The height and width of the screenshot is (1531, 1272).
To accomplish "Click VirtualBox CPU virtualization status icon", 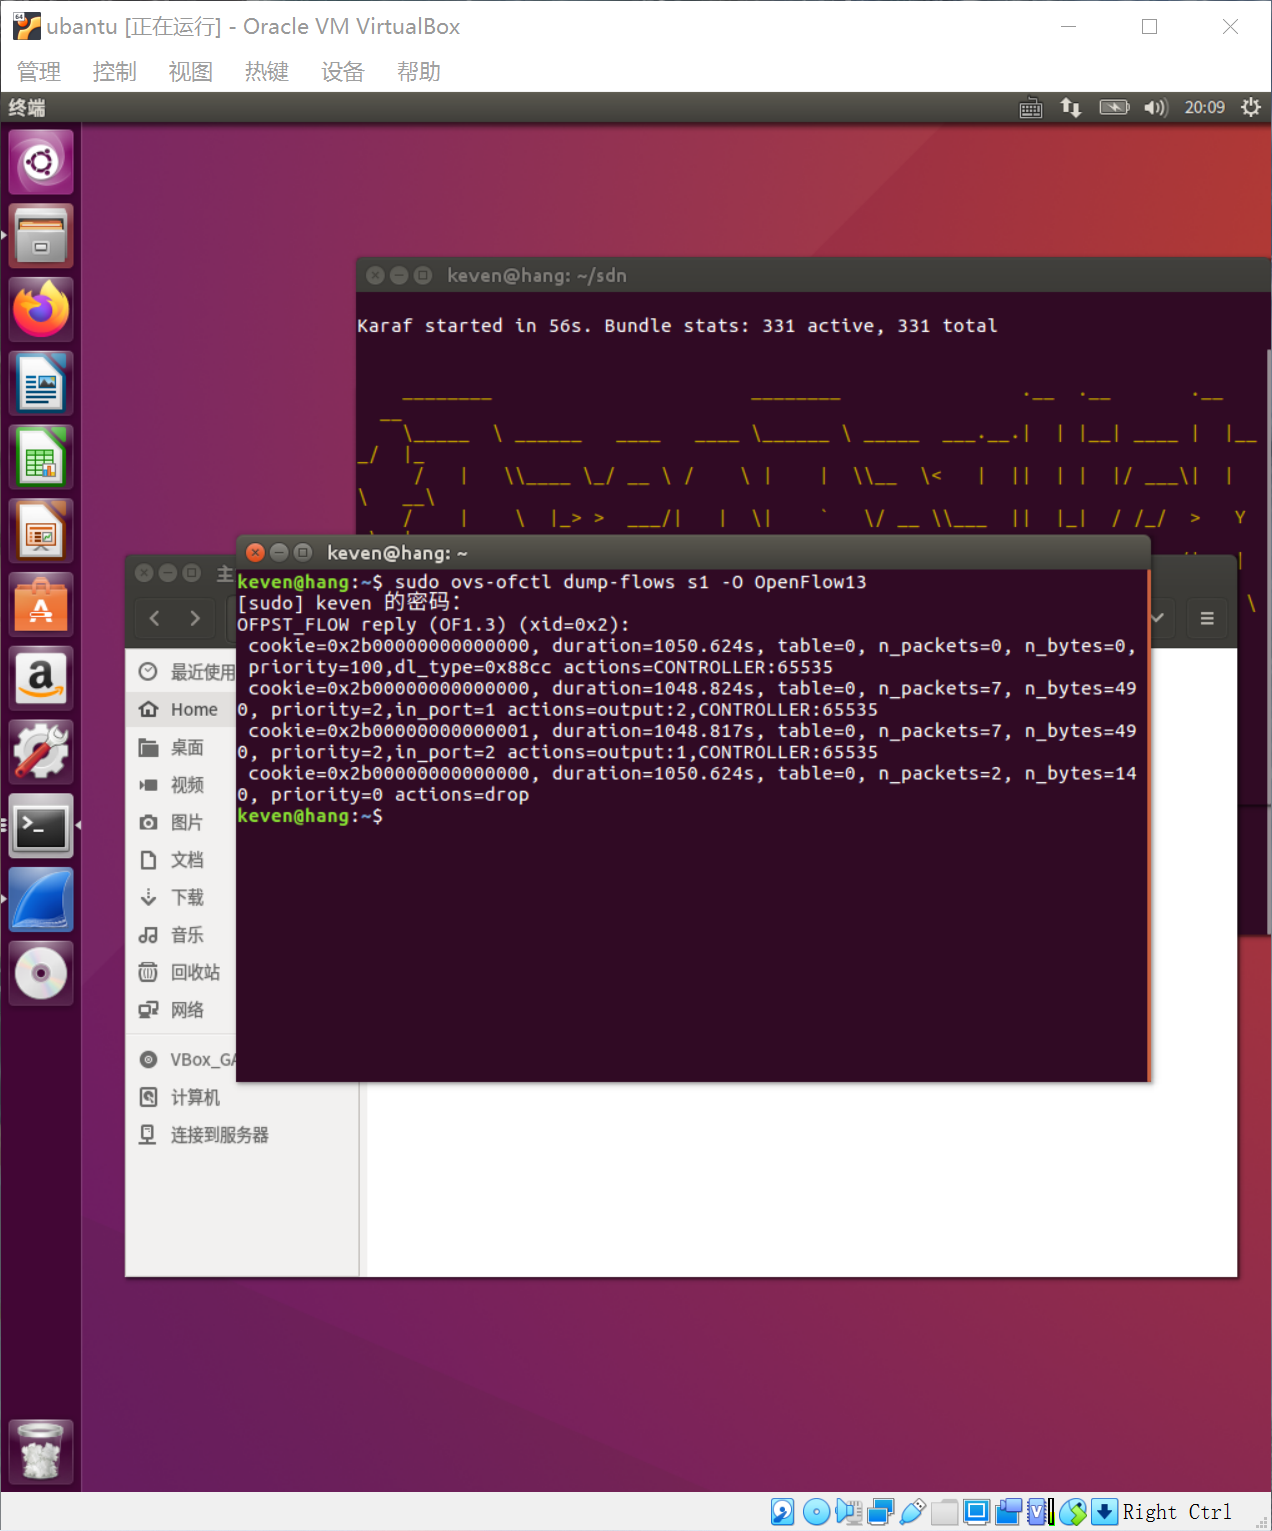I will (x=1040, y=1512).
